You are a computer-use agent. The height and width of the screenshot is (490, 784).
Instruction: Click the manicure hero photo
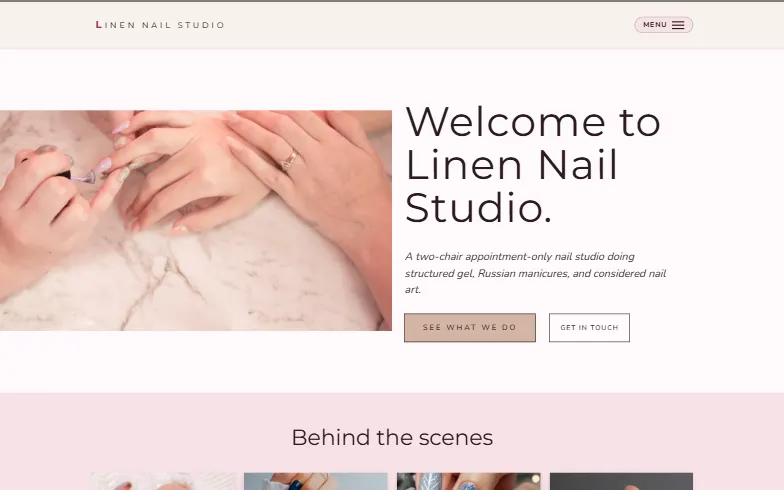point(196,220)
